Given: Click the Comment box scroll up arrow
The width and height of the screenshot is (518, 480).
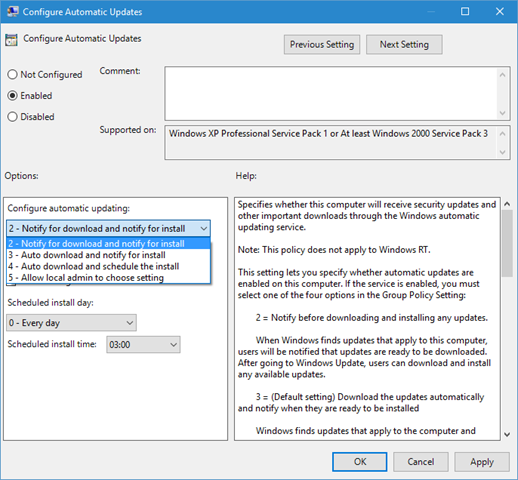Looking at the screenshot, I should 502,75.
